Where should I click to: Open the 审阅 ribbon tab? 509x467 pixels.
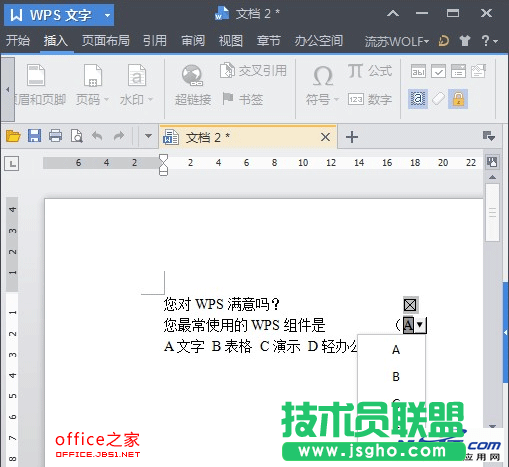point(193,41)
